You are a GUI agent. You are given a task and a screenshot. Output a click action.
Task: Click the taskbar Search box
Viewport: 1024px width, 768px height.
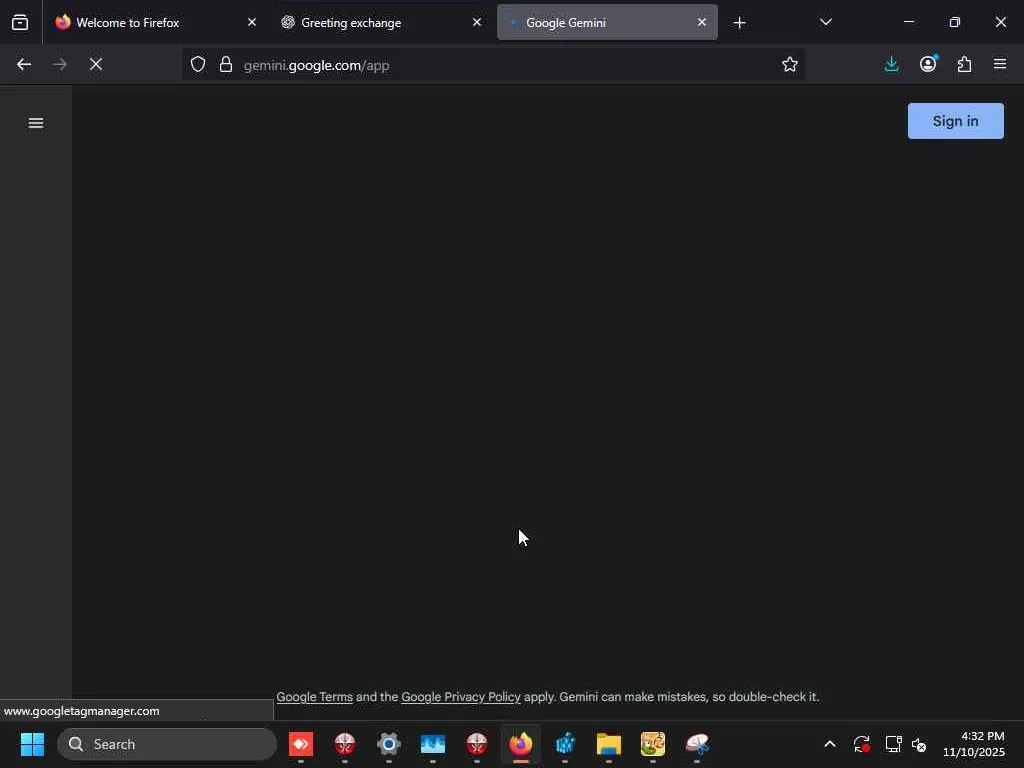(167, 744)
